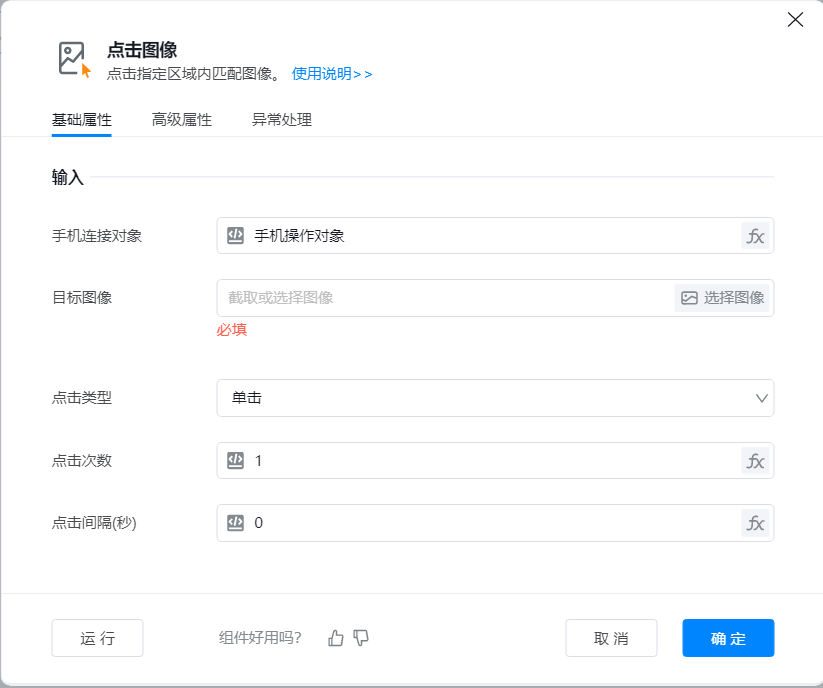Confirm with the 确定 button
Image resolution: width=823 pixels, height=688 pixels.
point(728,638)
